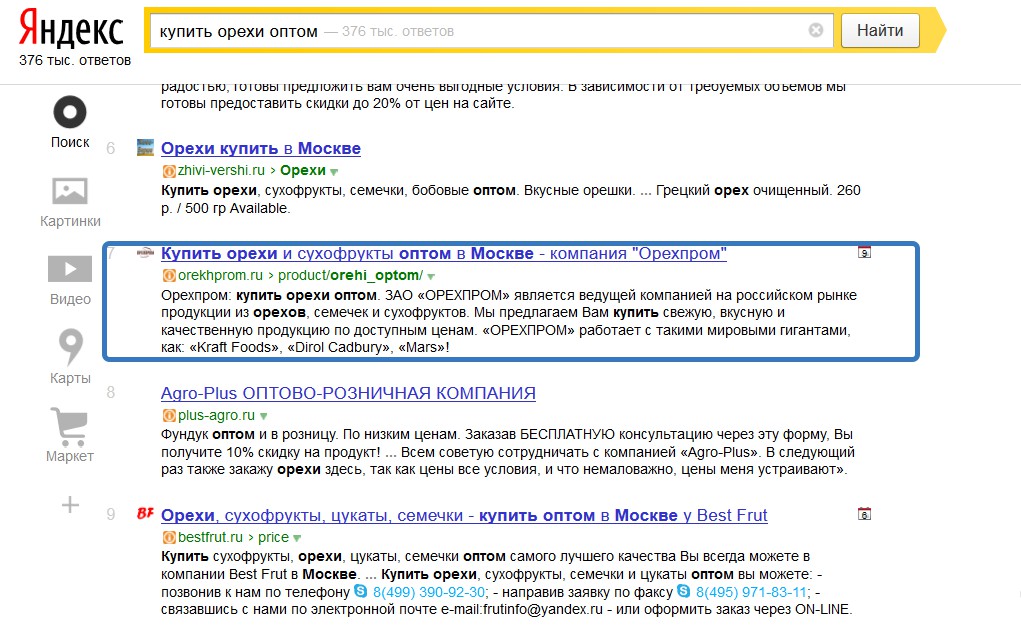Image resolution: width=1021 pixels, height=632 pixels.
Task: Click the orekhprom.ru domain link
Action: (x=220, y=275)
